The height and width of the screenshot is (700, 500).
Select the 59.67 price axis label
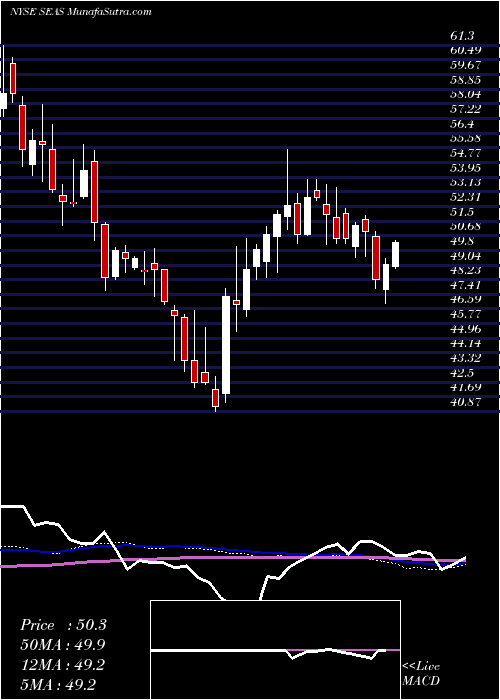point(466,66)
